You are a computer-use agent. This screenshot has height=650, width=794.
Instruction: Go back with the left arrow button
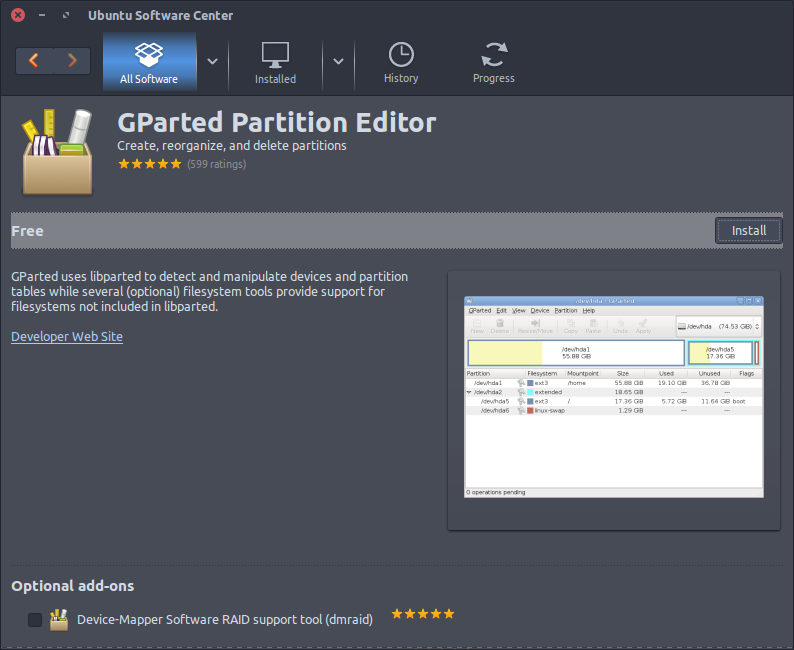point(34,61)
